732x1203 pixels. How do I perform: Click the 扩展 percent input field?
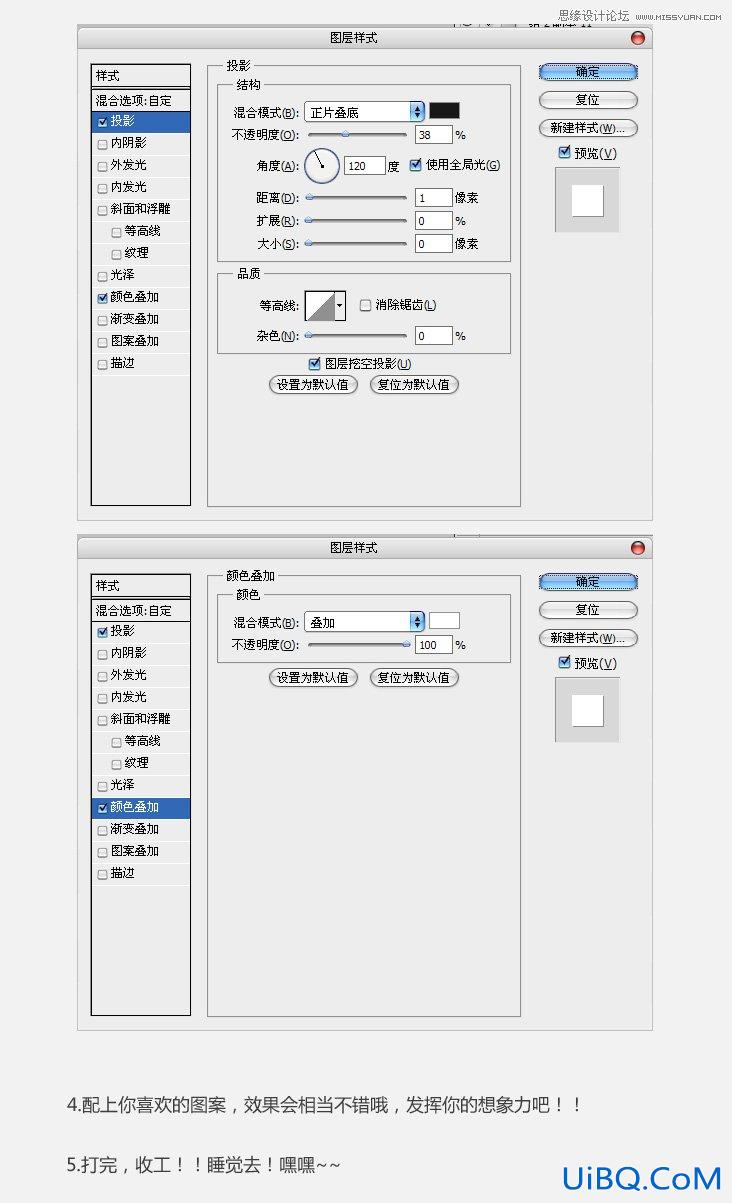[434, 221]
